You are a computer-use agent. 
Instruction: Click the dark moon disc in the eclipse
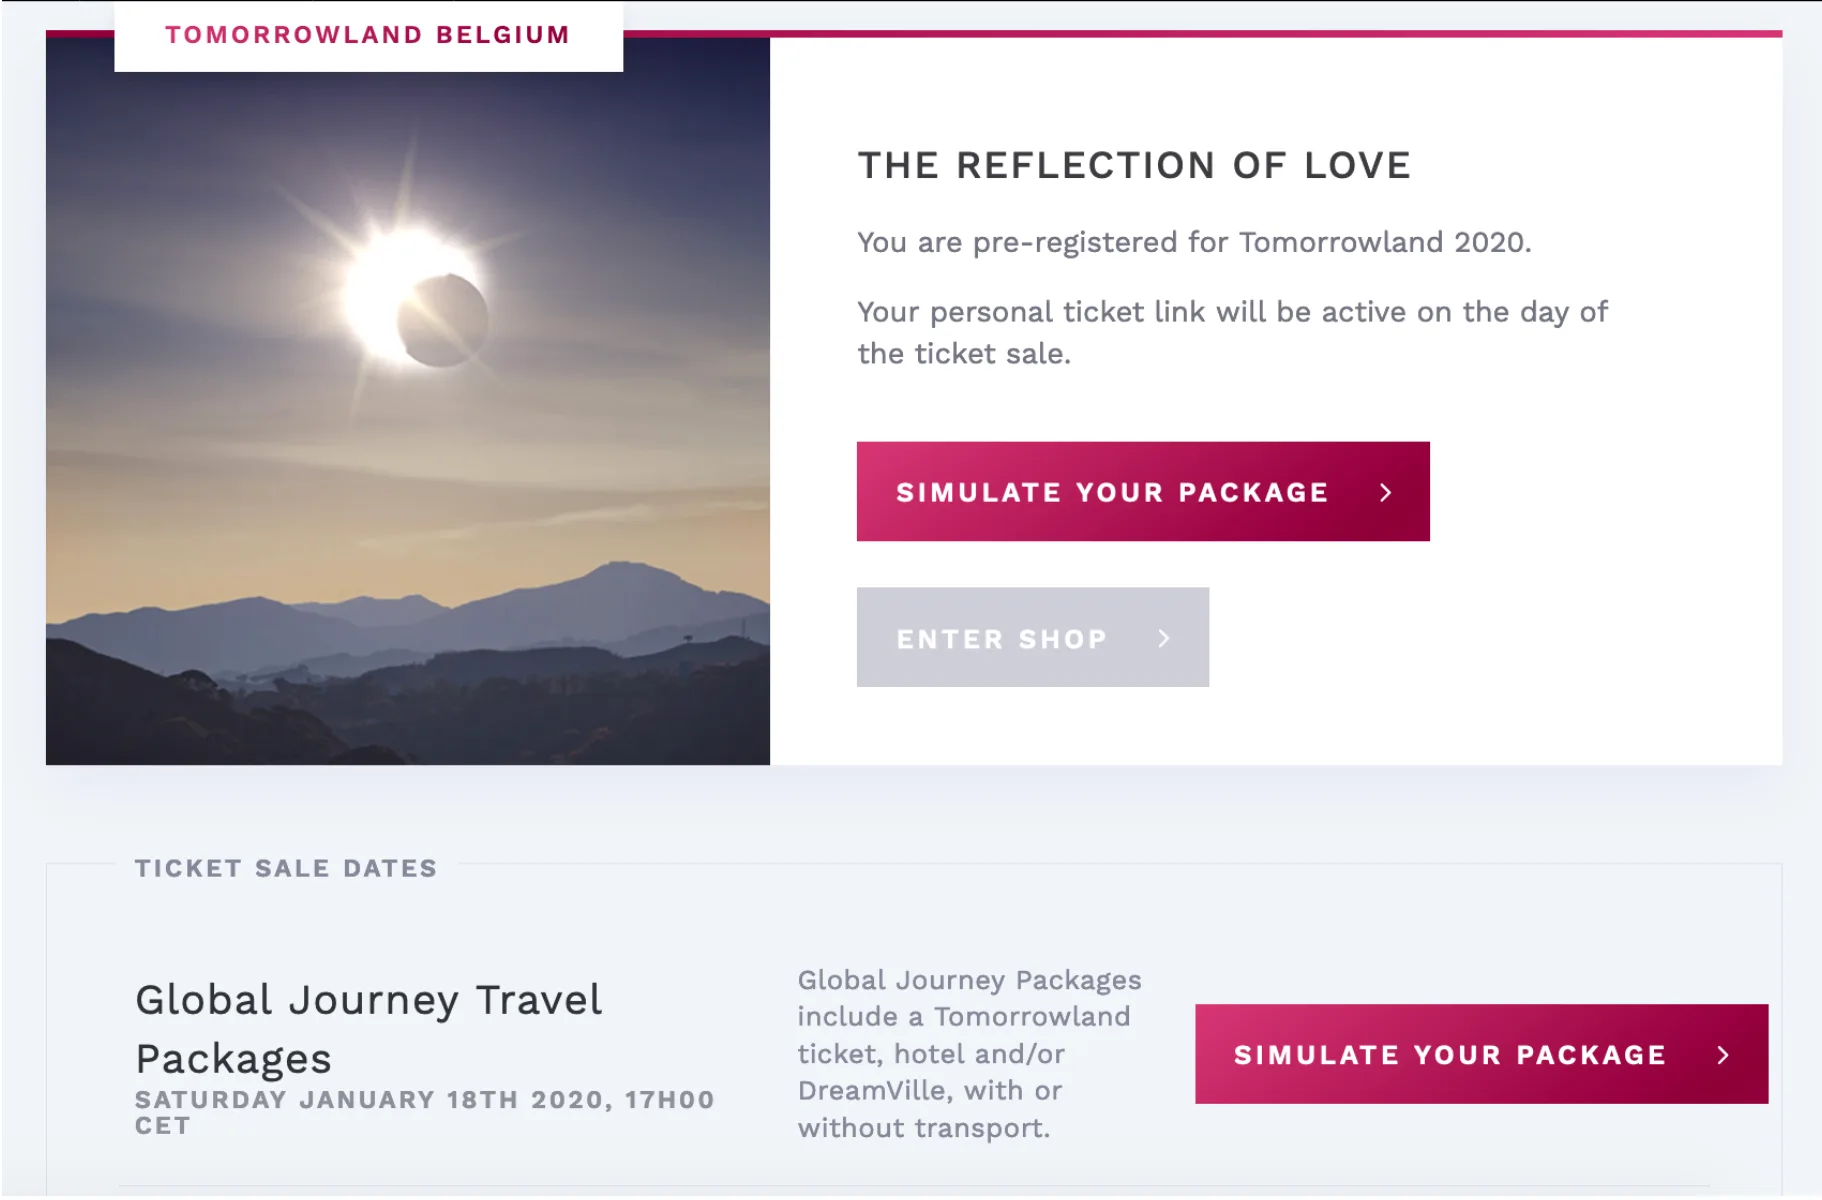coord(443,321)
